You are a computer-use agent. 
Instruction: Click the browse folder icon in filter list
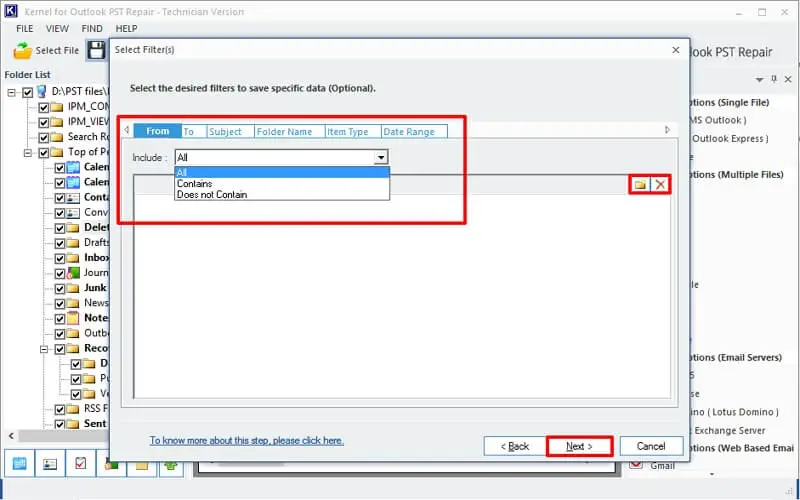(640, 185)
